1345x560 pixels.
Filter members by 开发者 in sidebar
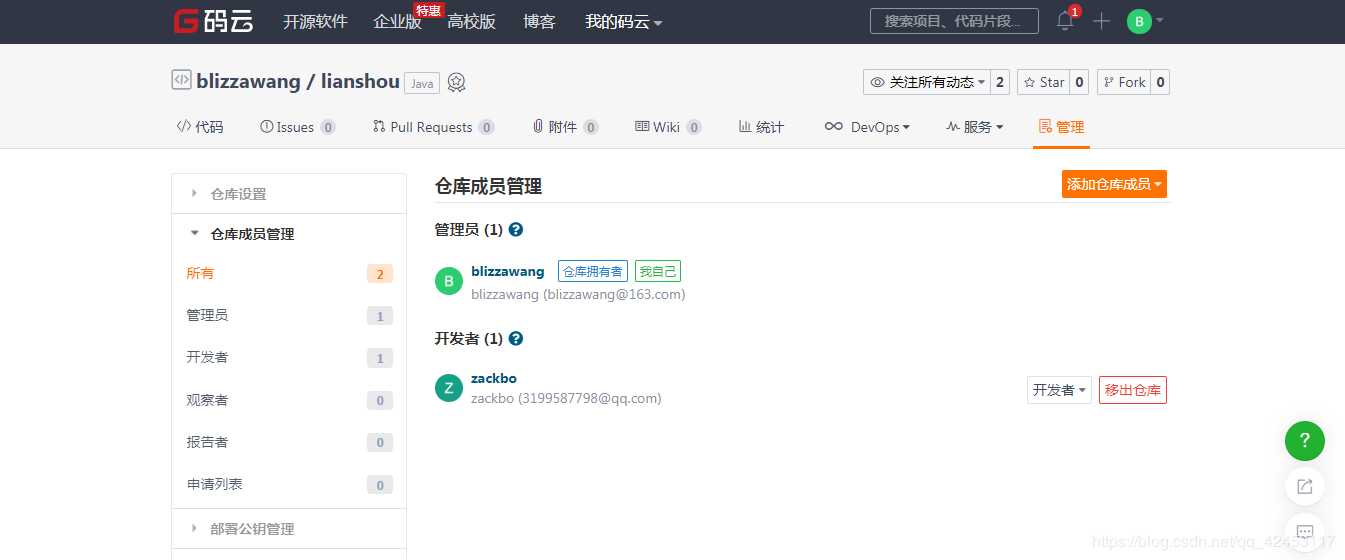click(x=289, y=357)
